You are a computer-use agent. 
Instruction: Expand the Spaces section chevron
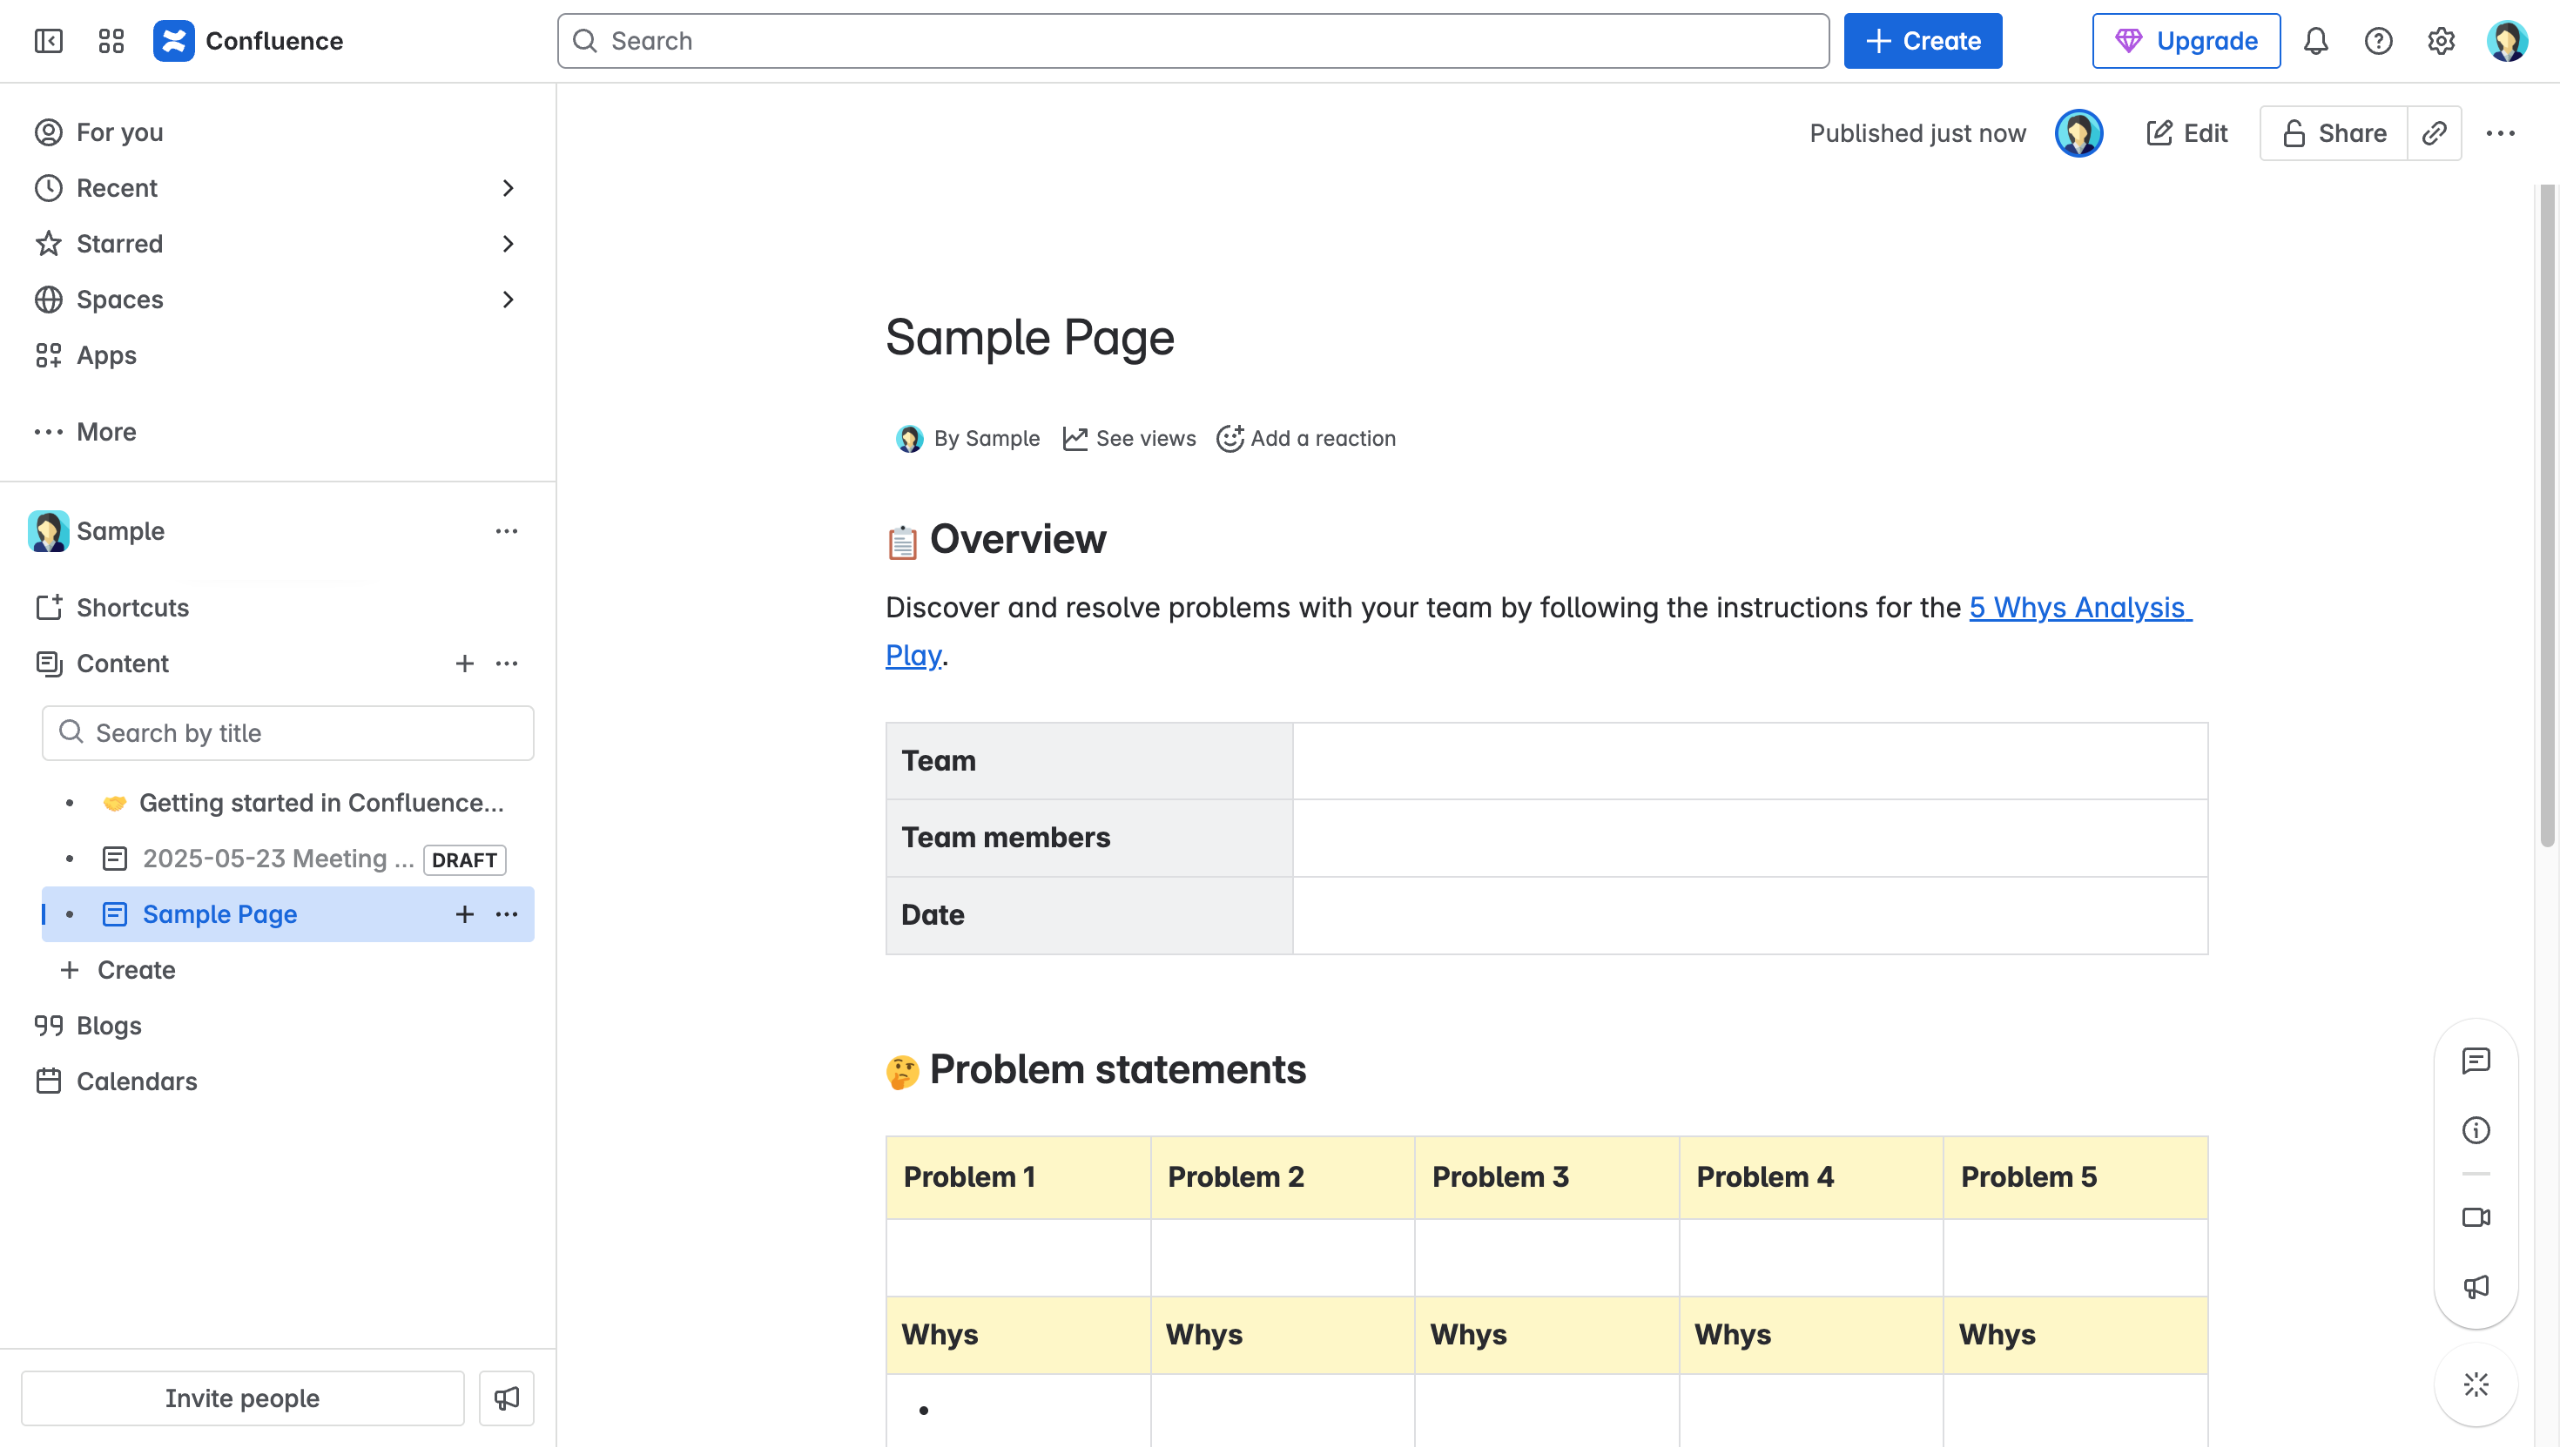pyautogui.click(x=508, y=300)
